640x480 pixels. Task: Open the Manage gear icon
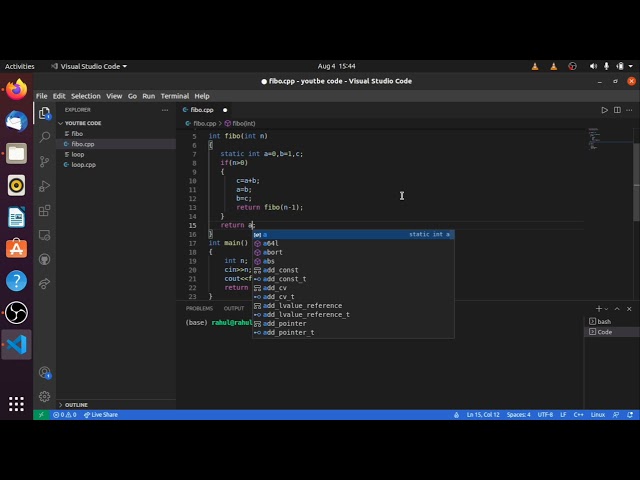(x=44, y=395)
